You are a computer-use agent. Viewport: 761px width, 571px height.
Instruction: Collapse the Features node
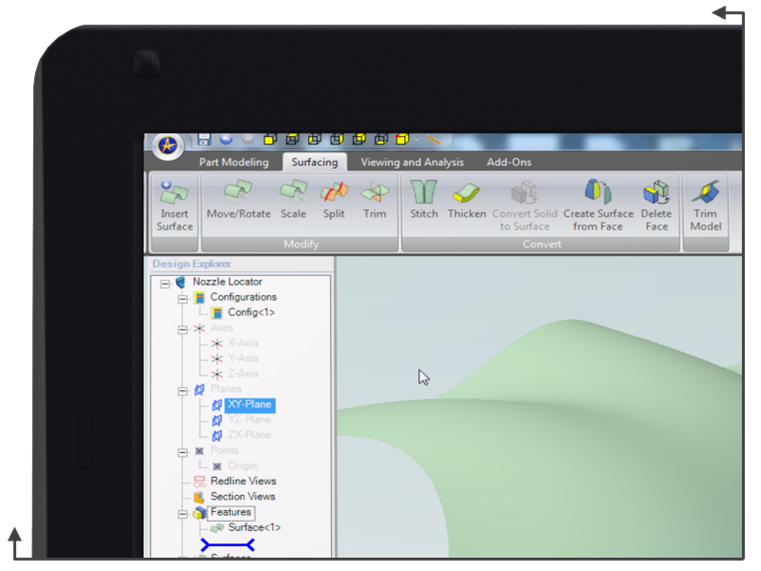point(182,514)
